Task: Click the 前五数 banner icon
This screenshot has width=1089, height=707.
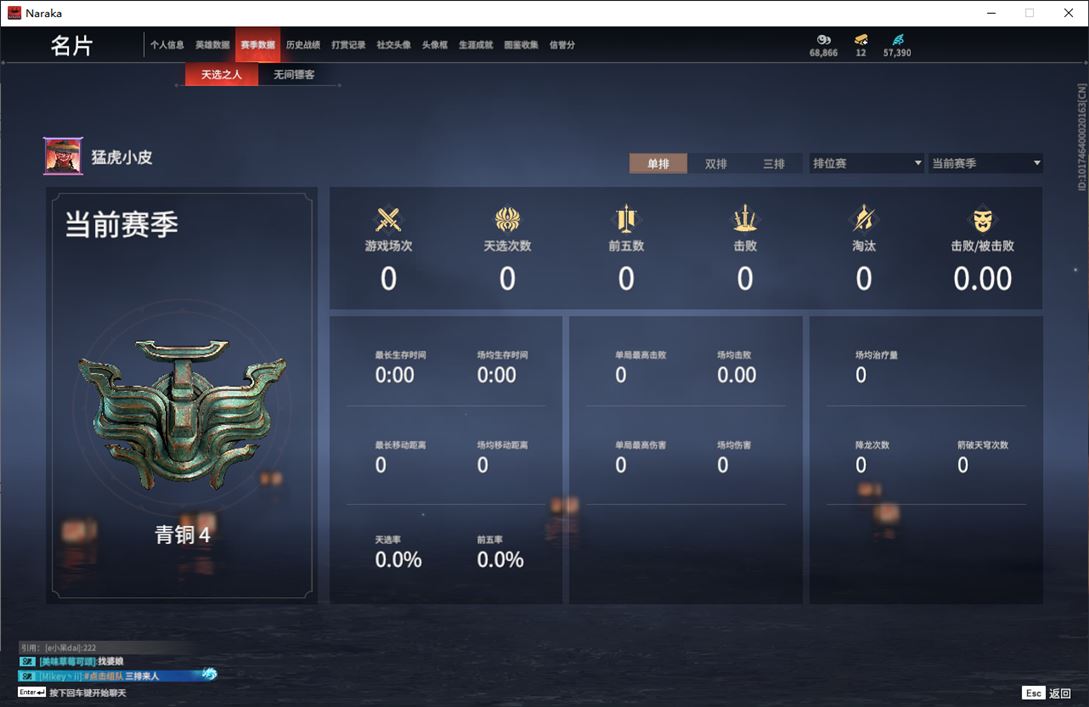Action: coord(626,219)
